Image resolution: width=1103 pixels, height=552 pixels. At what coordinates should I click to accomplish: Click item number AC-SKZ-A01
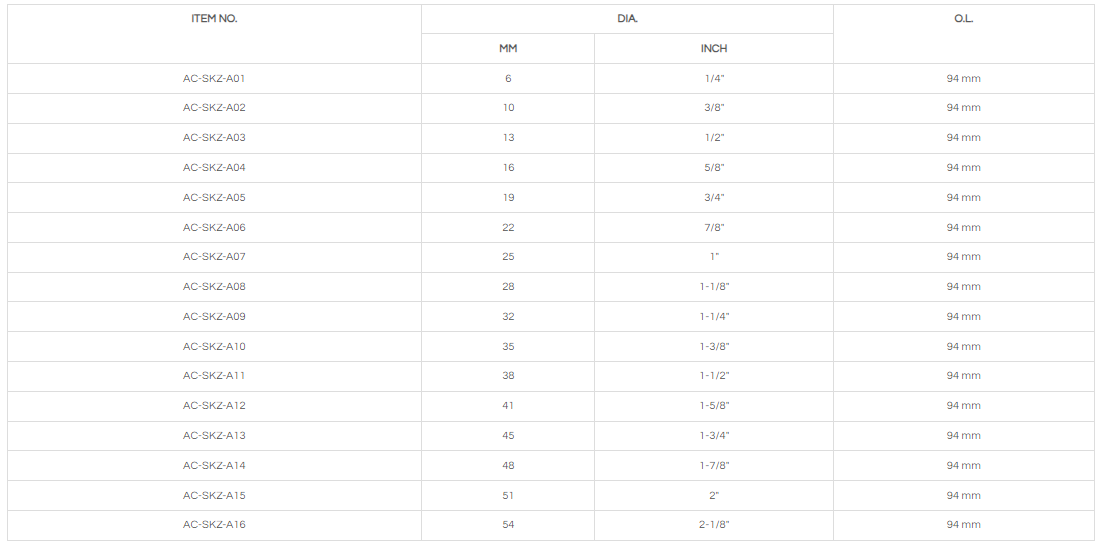[x=214, y=78]
